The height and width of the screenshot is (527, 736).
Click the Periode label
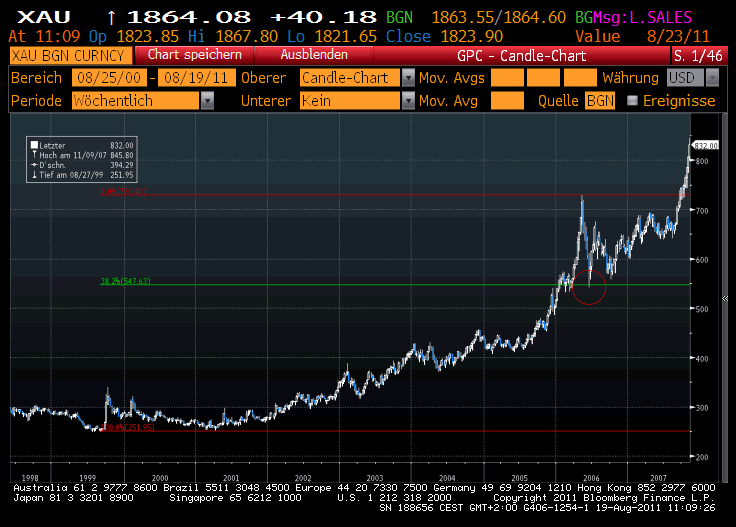coord(36,101)
